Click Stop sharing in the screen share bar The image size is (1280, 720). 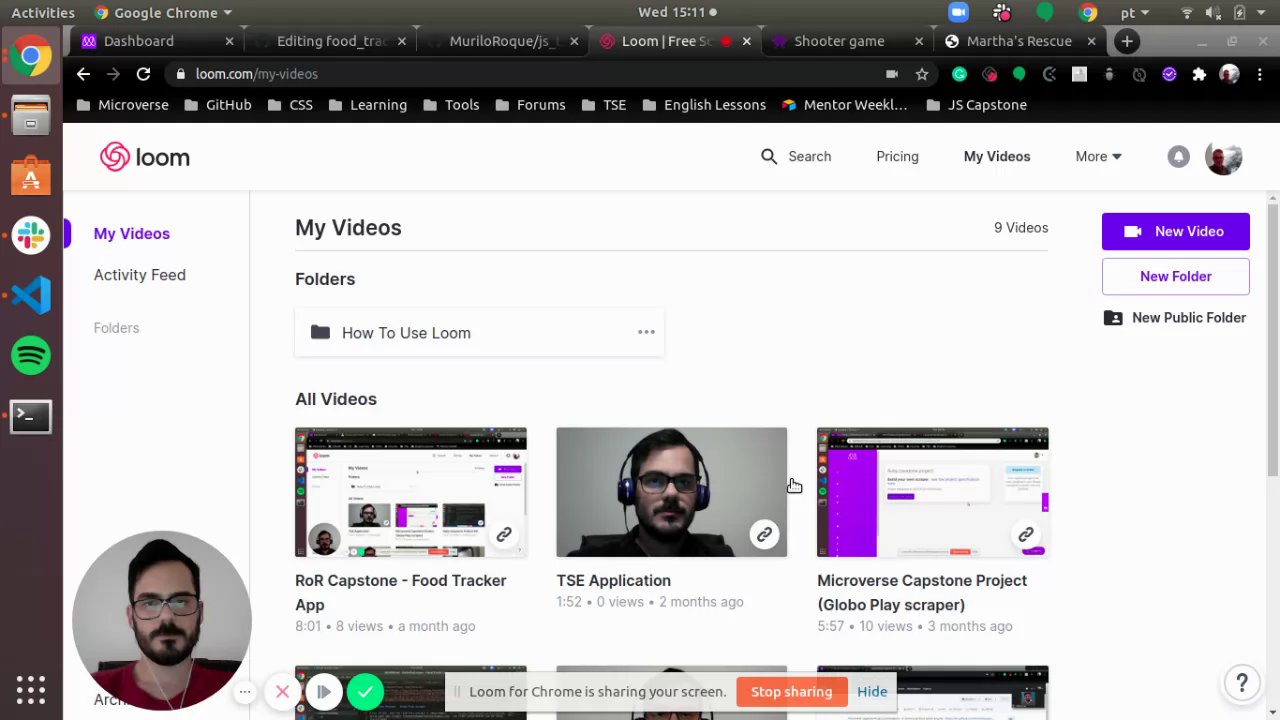[791, 691]
